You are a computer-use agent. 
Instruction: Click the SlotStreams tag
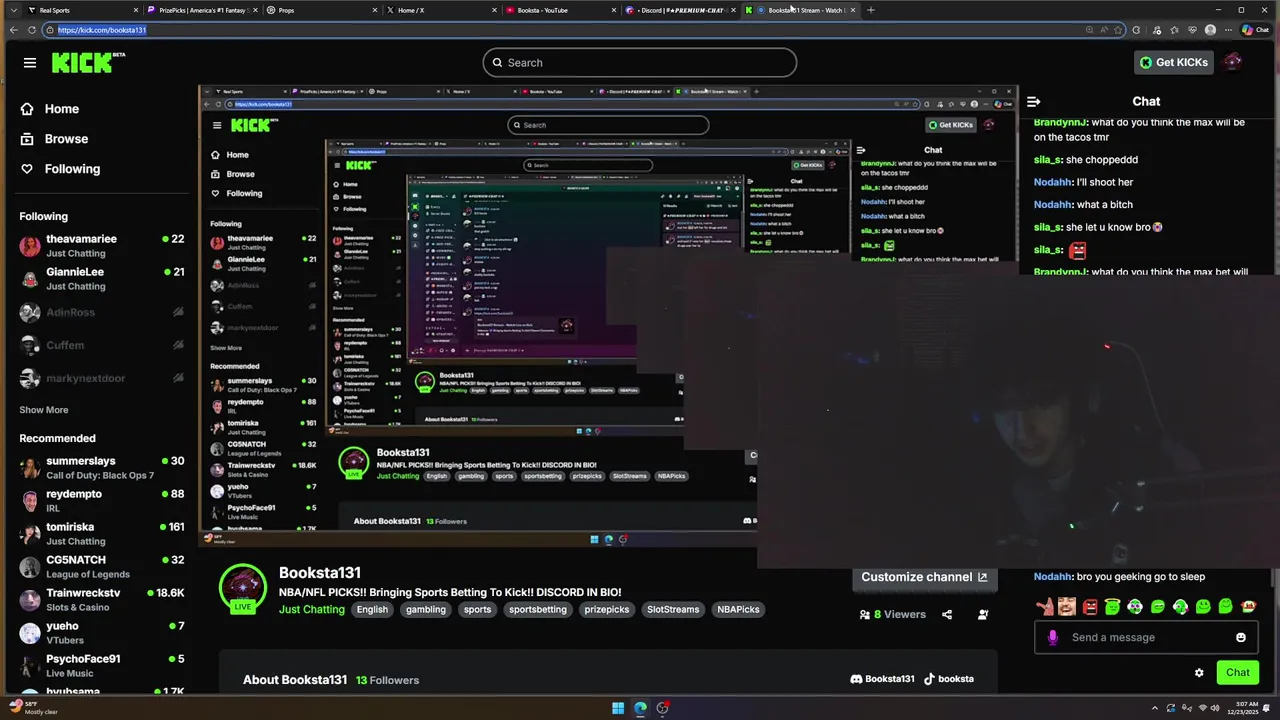[x=673, y=609]
